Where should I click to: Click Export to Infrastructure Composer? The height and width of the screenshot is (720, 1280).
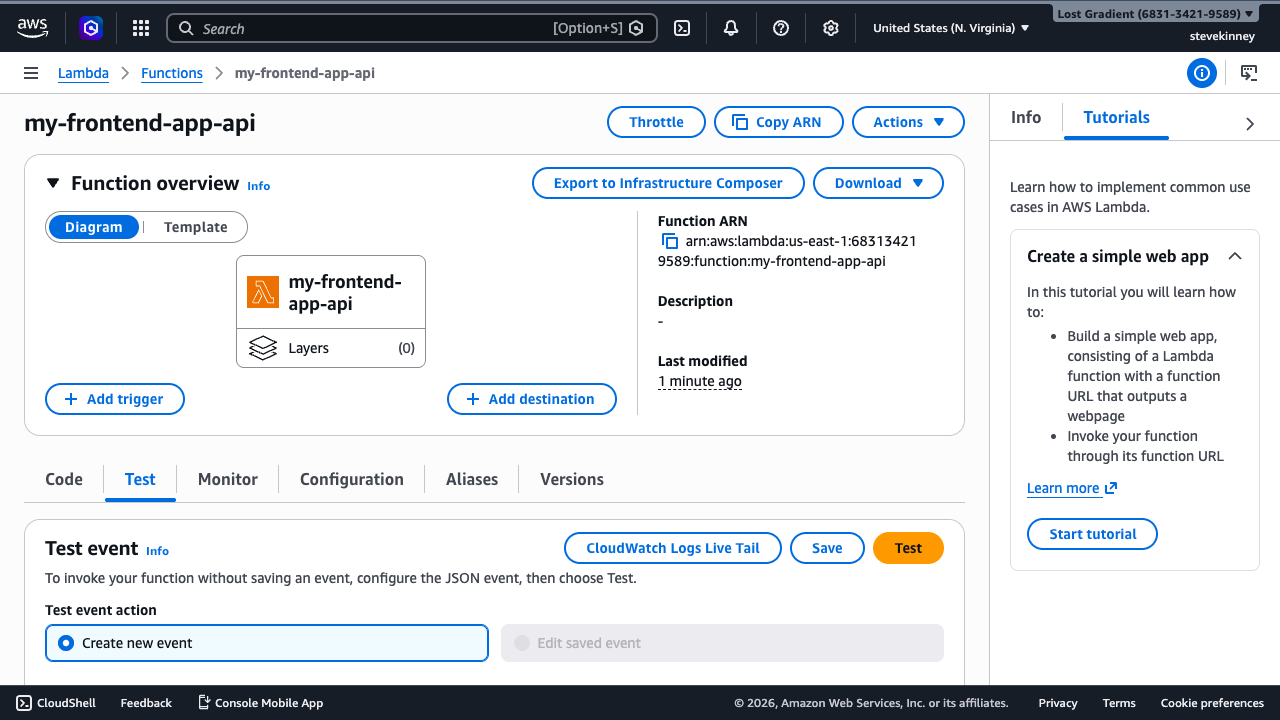pyautogui.click(x=668, y=183)
